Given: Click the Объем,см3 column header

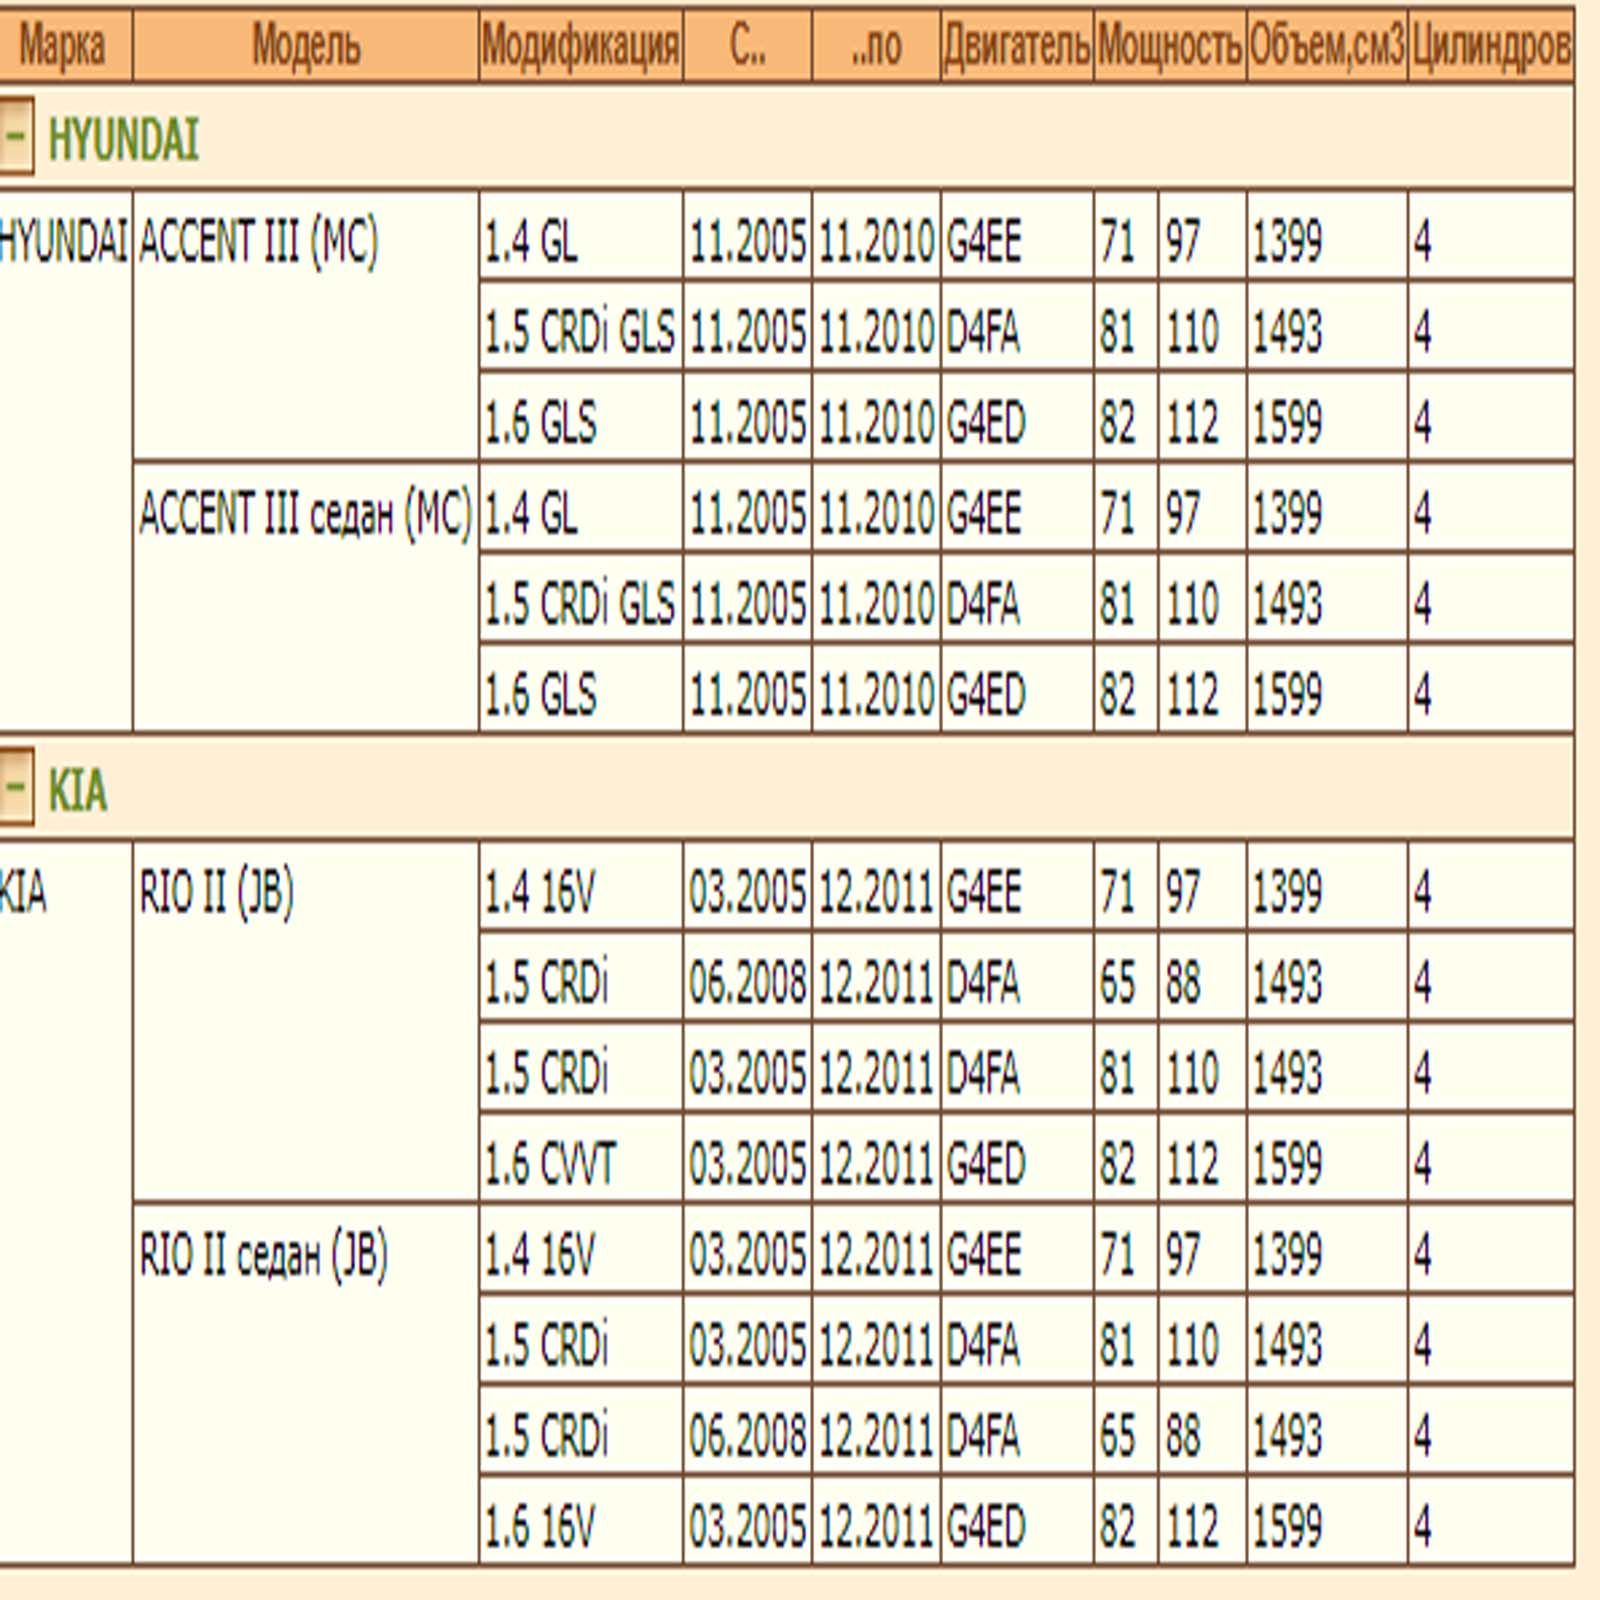Looking at the screenshot, I should point(1326,46).
